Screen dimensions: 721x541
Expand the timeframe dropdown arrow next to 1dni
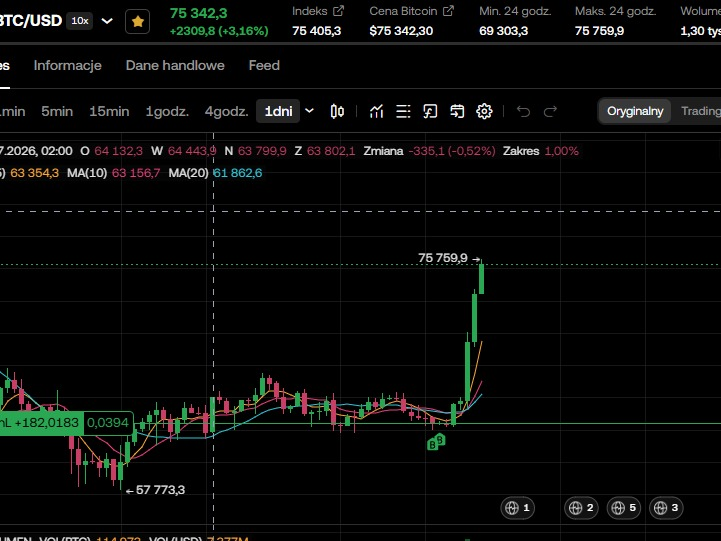[309, 111]
